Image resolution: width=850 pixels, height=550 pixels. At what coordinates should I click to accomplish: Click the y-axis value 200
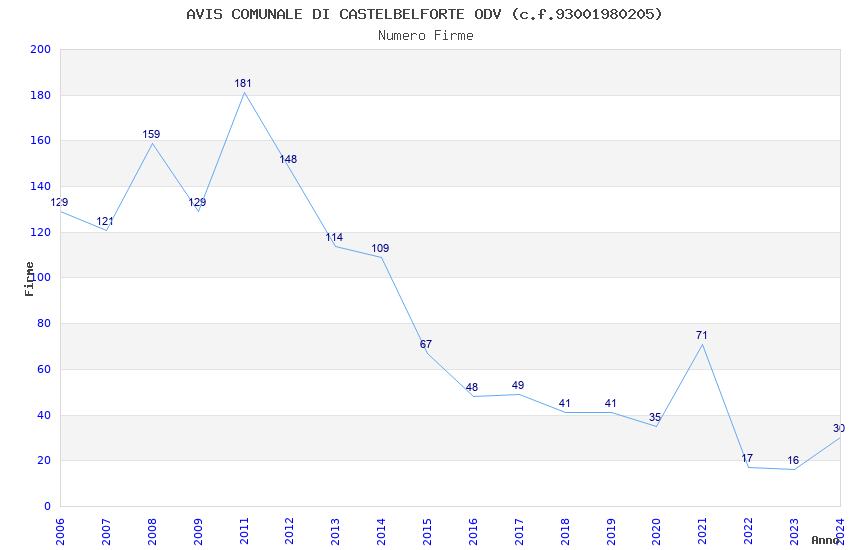coord(41,49)
